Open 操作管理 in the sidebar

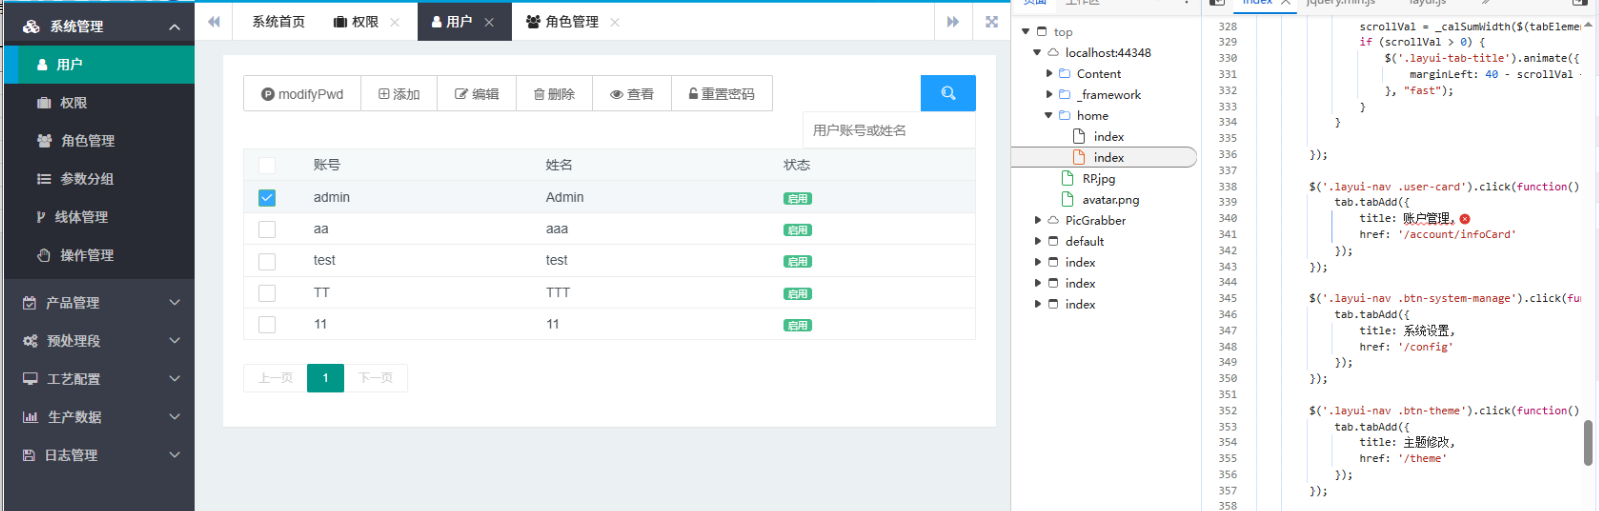(100, 255)
